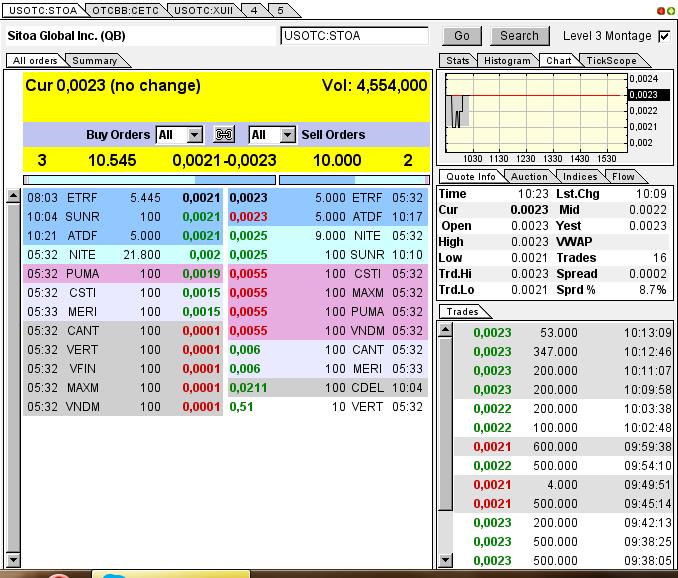Open the Buy Orders filter dropdown
678x578 pixels.
click(194, 135)
